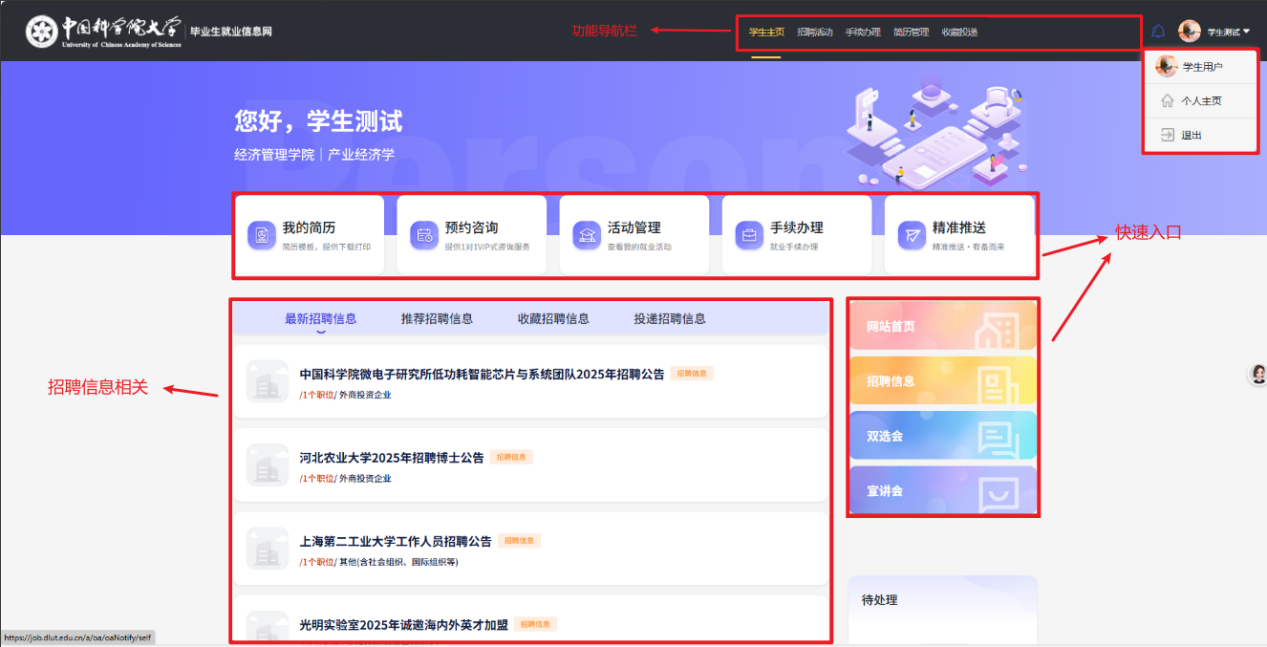Go to 简历管理 in the navigation bar

(x=911, y=32)
